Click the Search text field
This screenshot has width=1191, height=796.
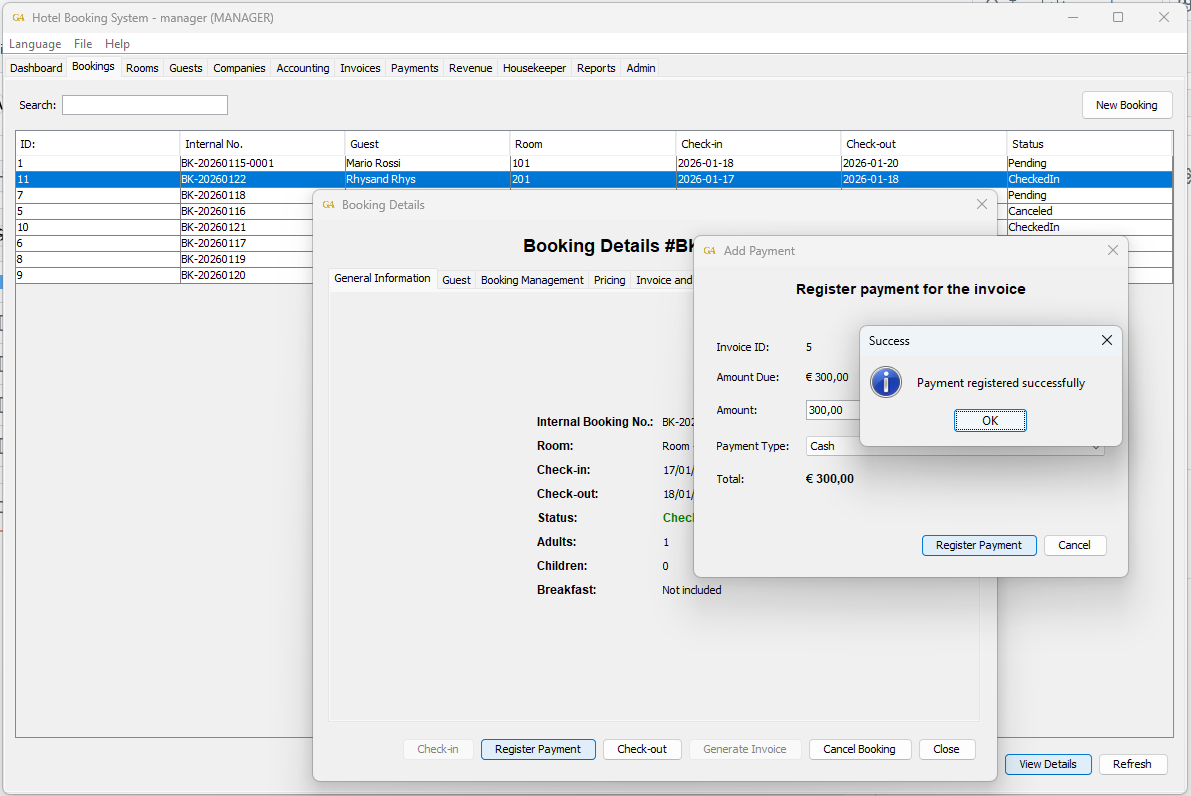coord(144,105)
